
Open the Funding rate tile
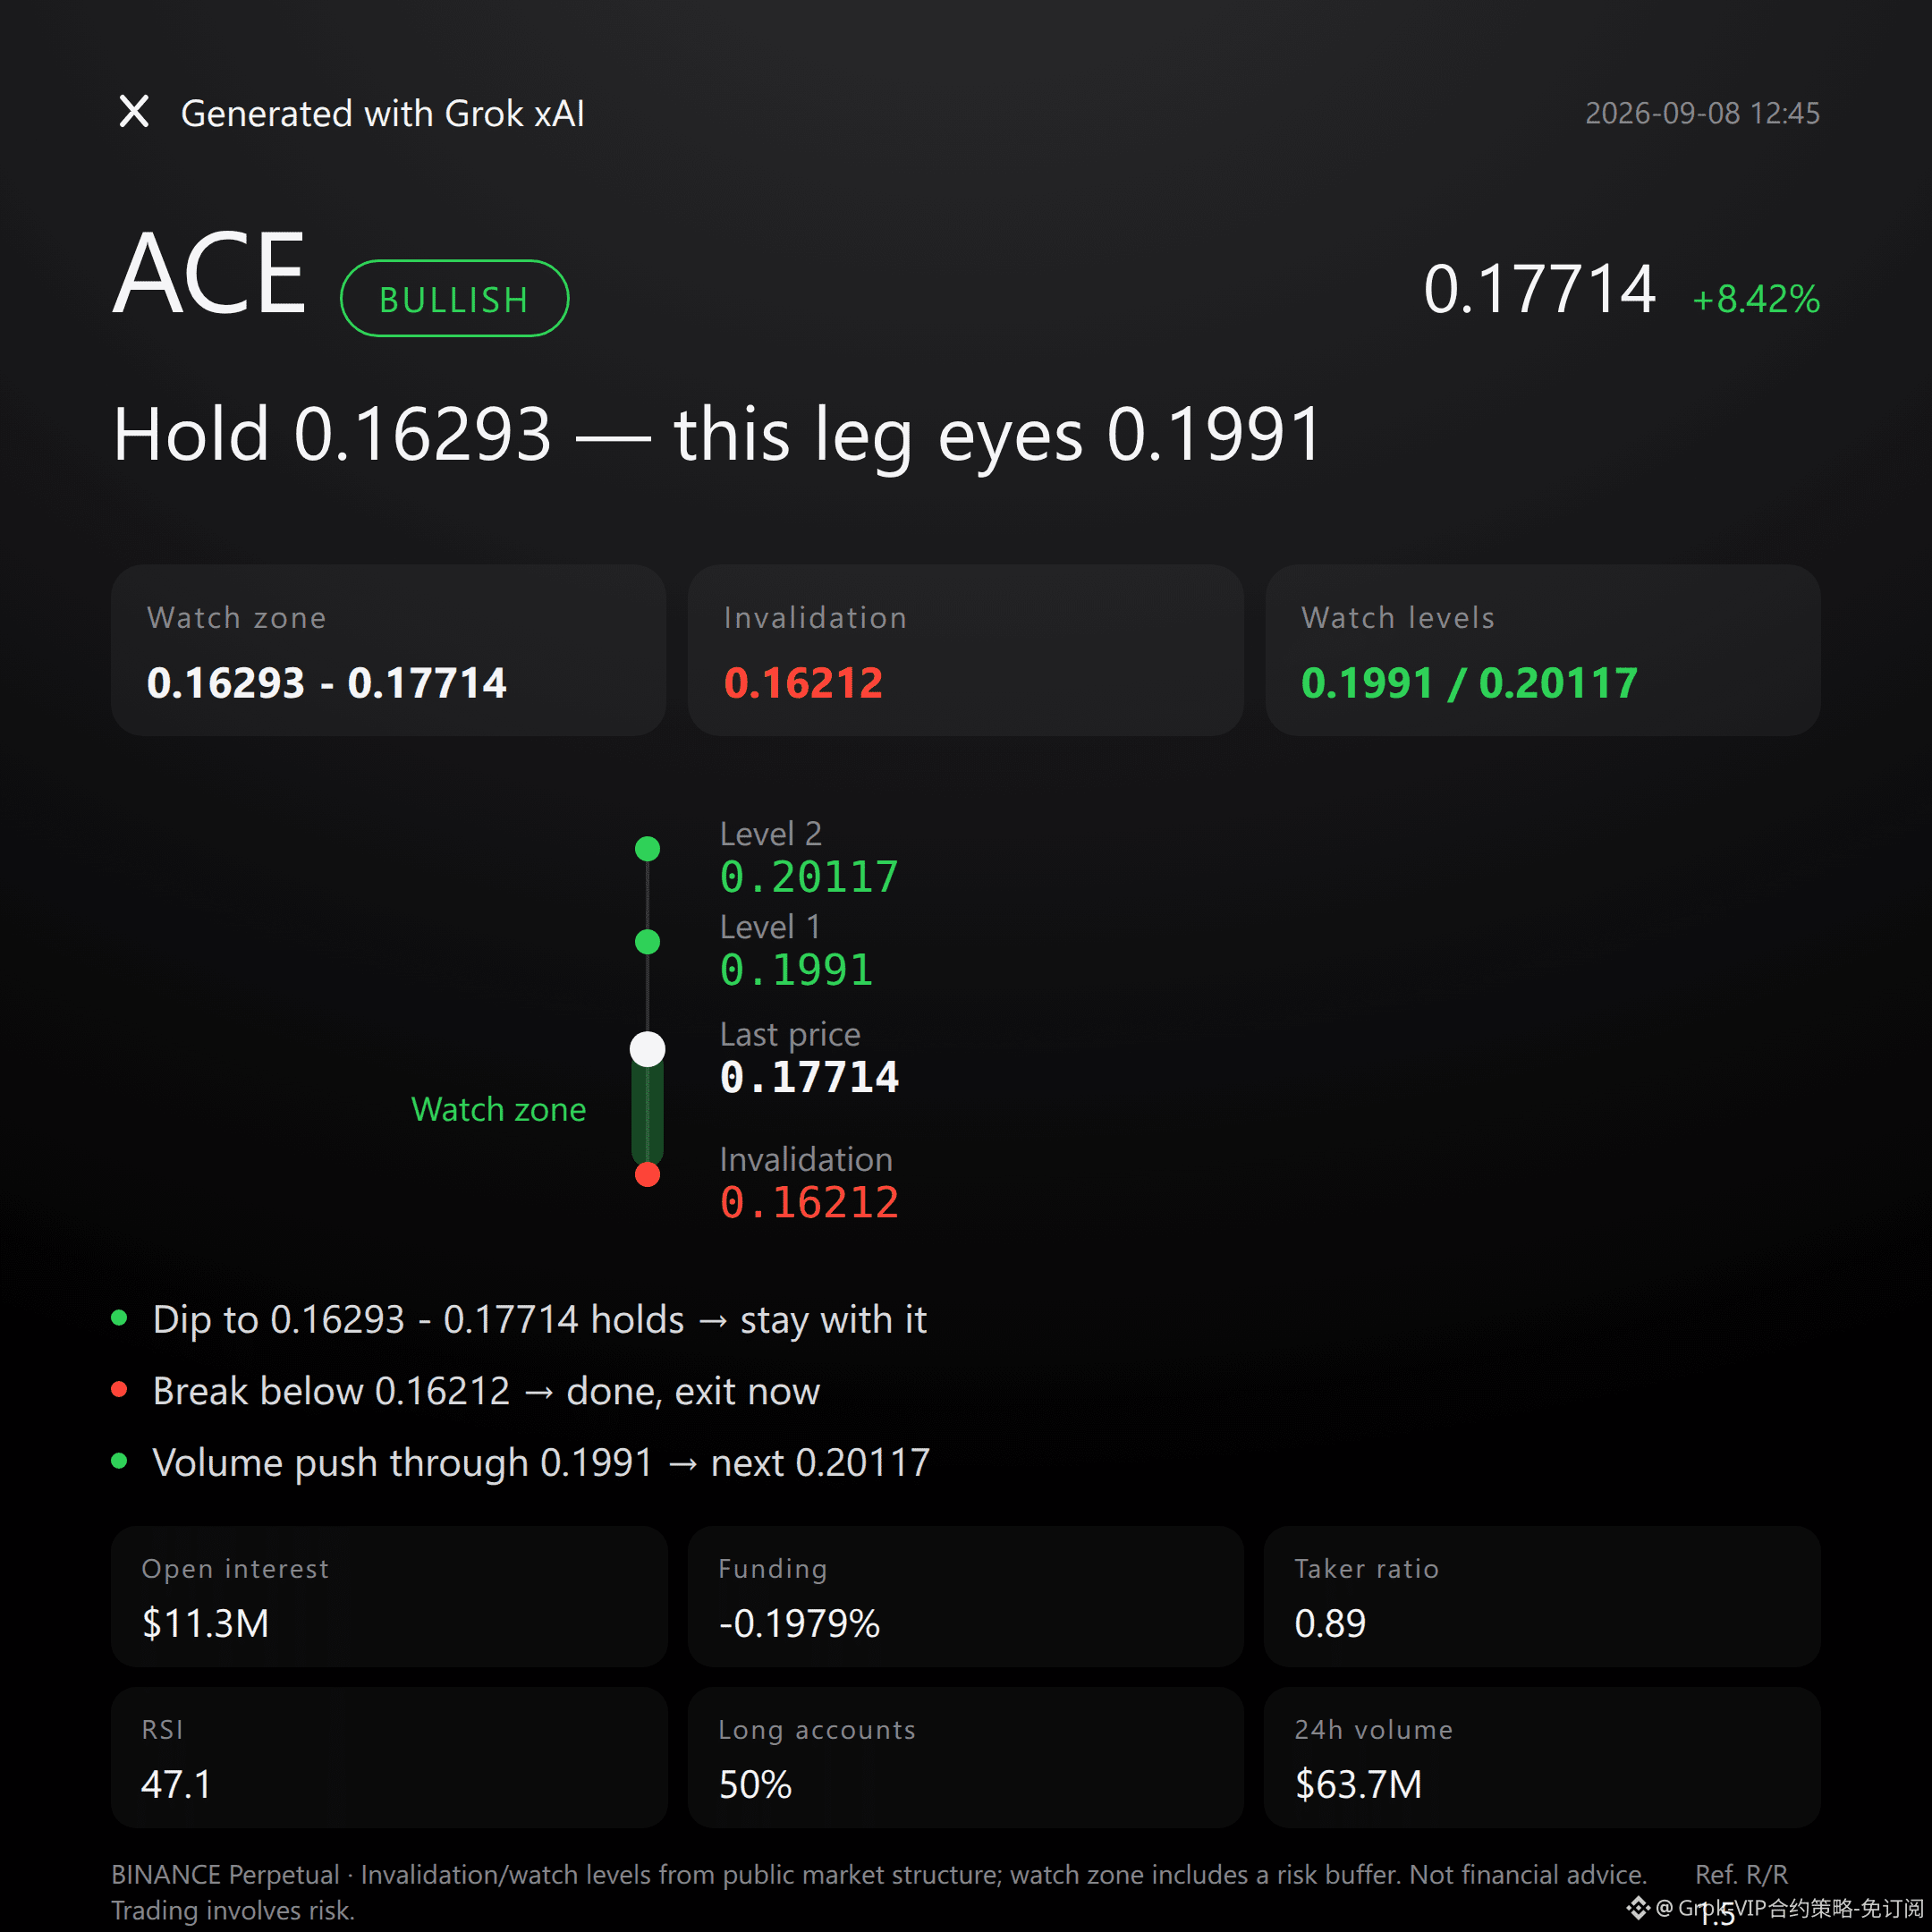point(966,1596)
